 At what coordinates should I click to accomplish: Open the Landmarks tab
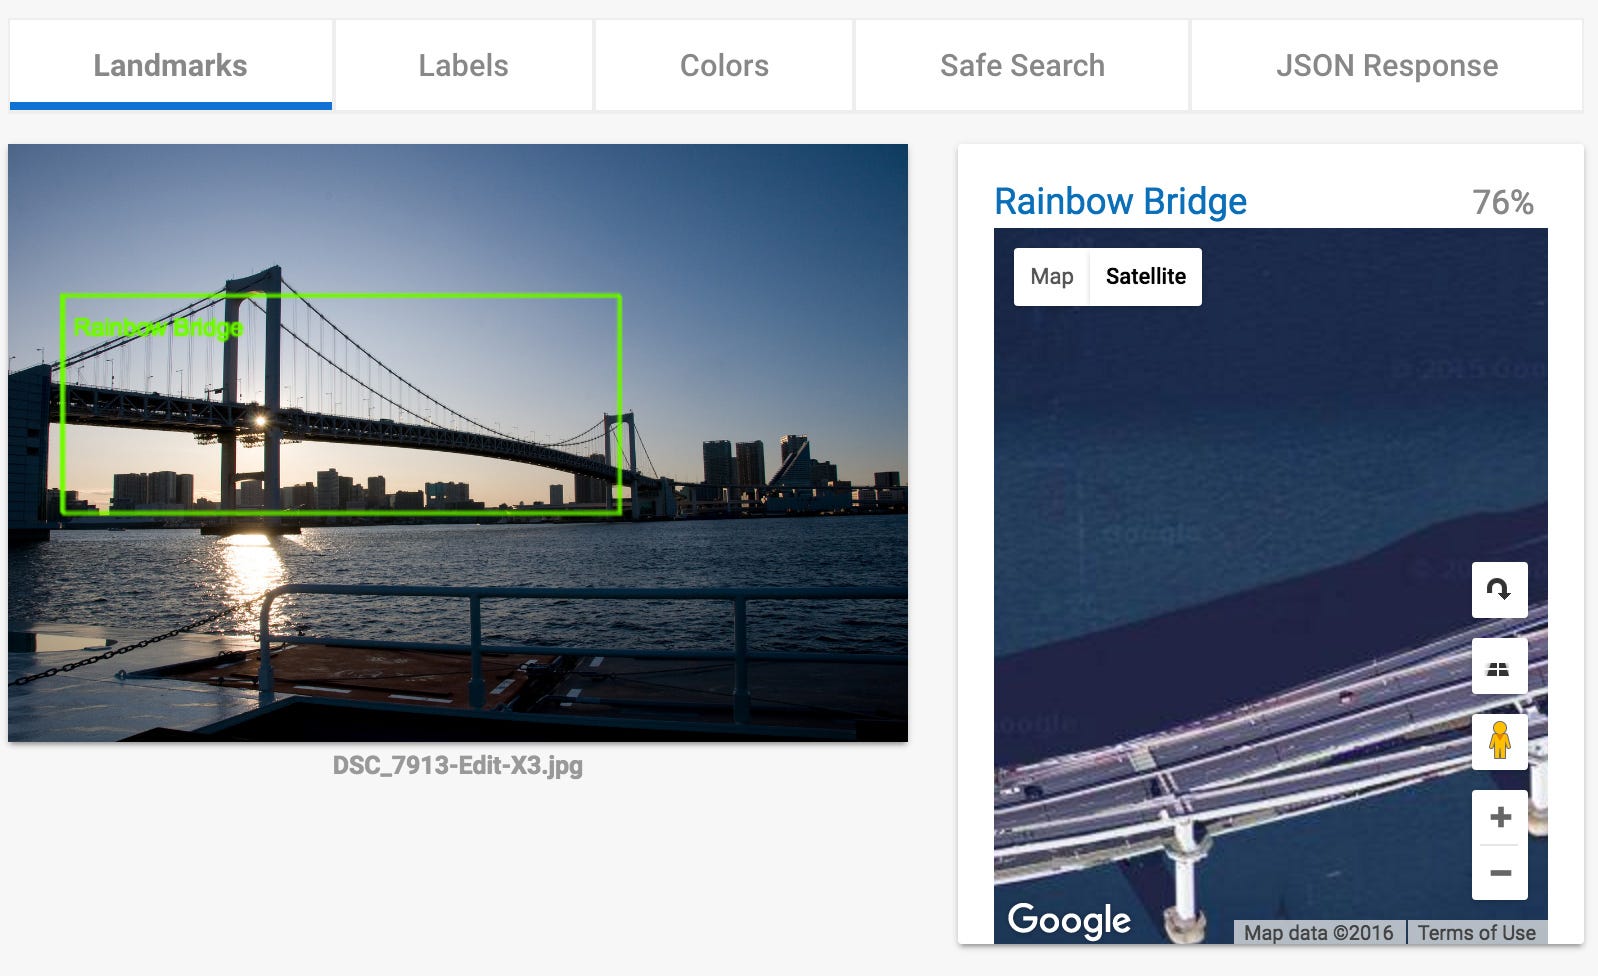click(170, 66)
